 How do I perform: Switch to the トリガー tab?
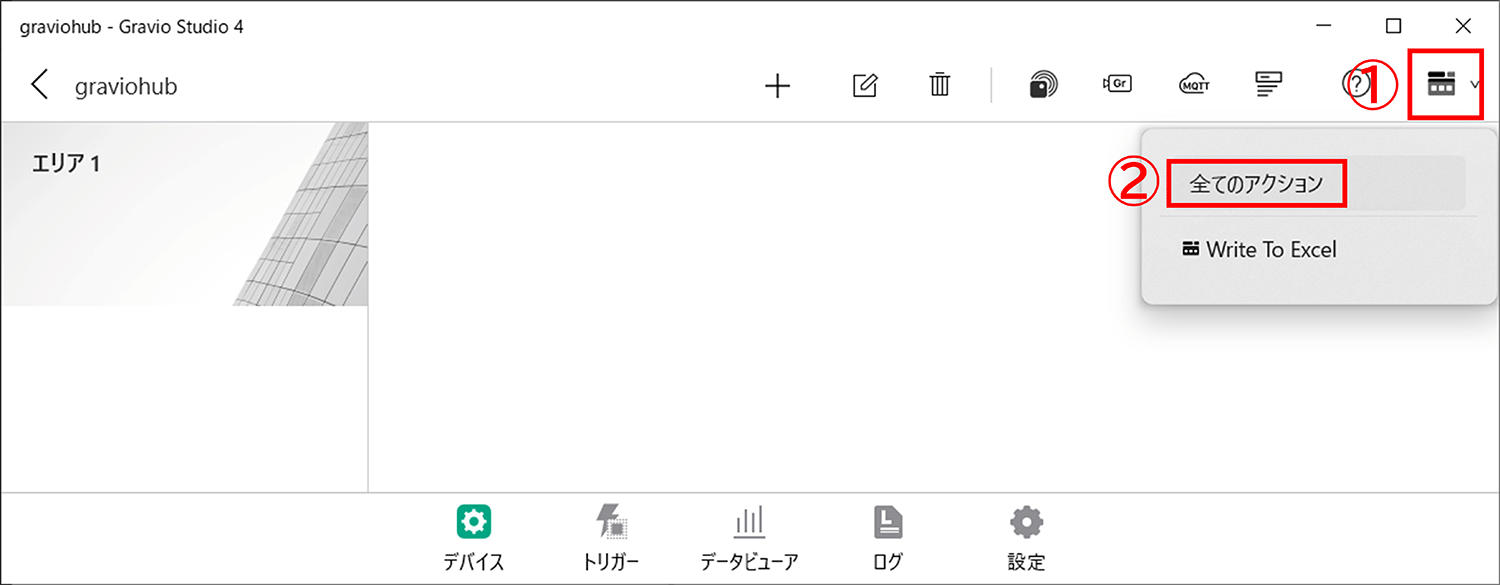pyautogui.click(x=611, y=538)
